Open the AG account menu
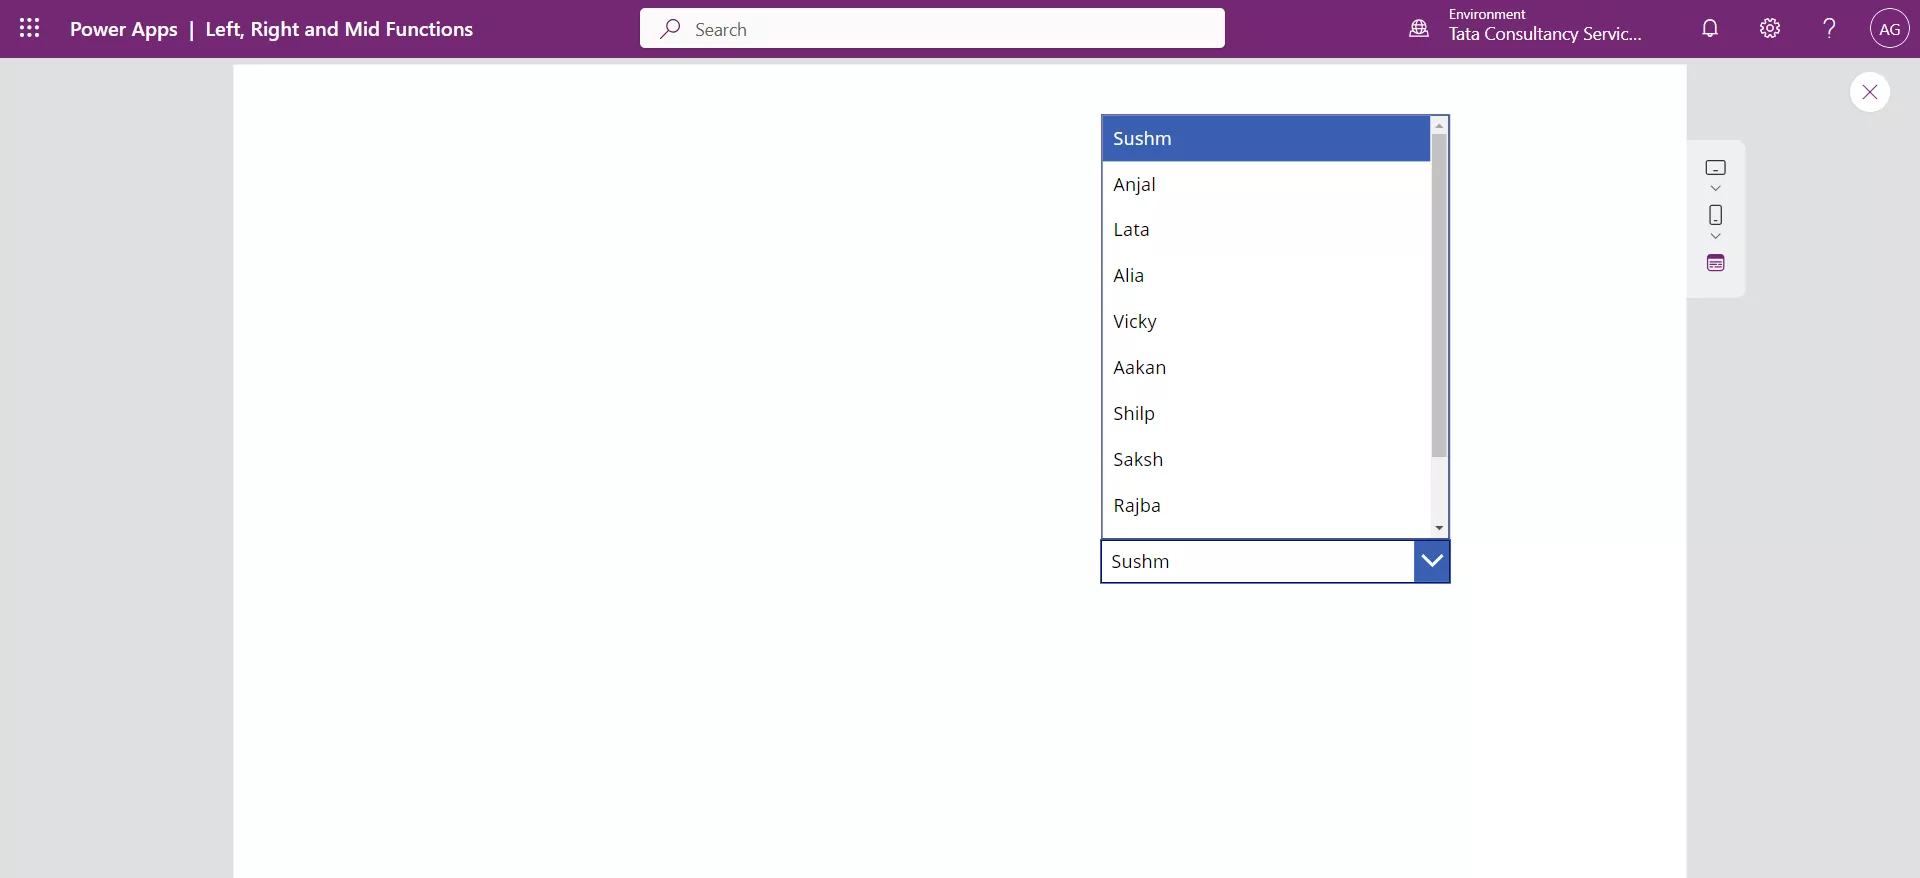1920x878 pixels. point(1889,28)
